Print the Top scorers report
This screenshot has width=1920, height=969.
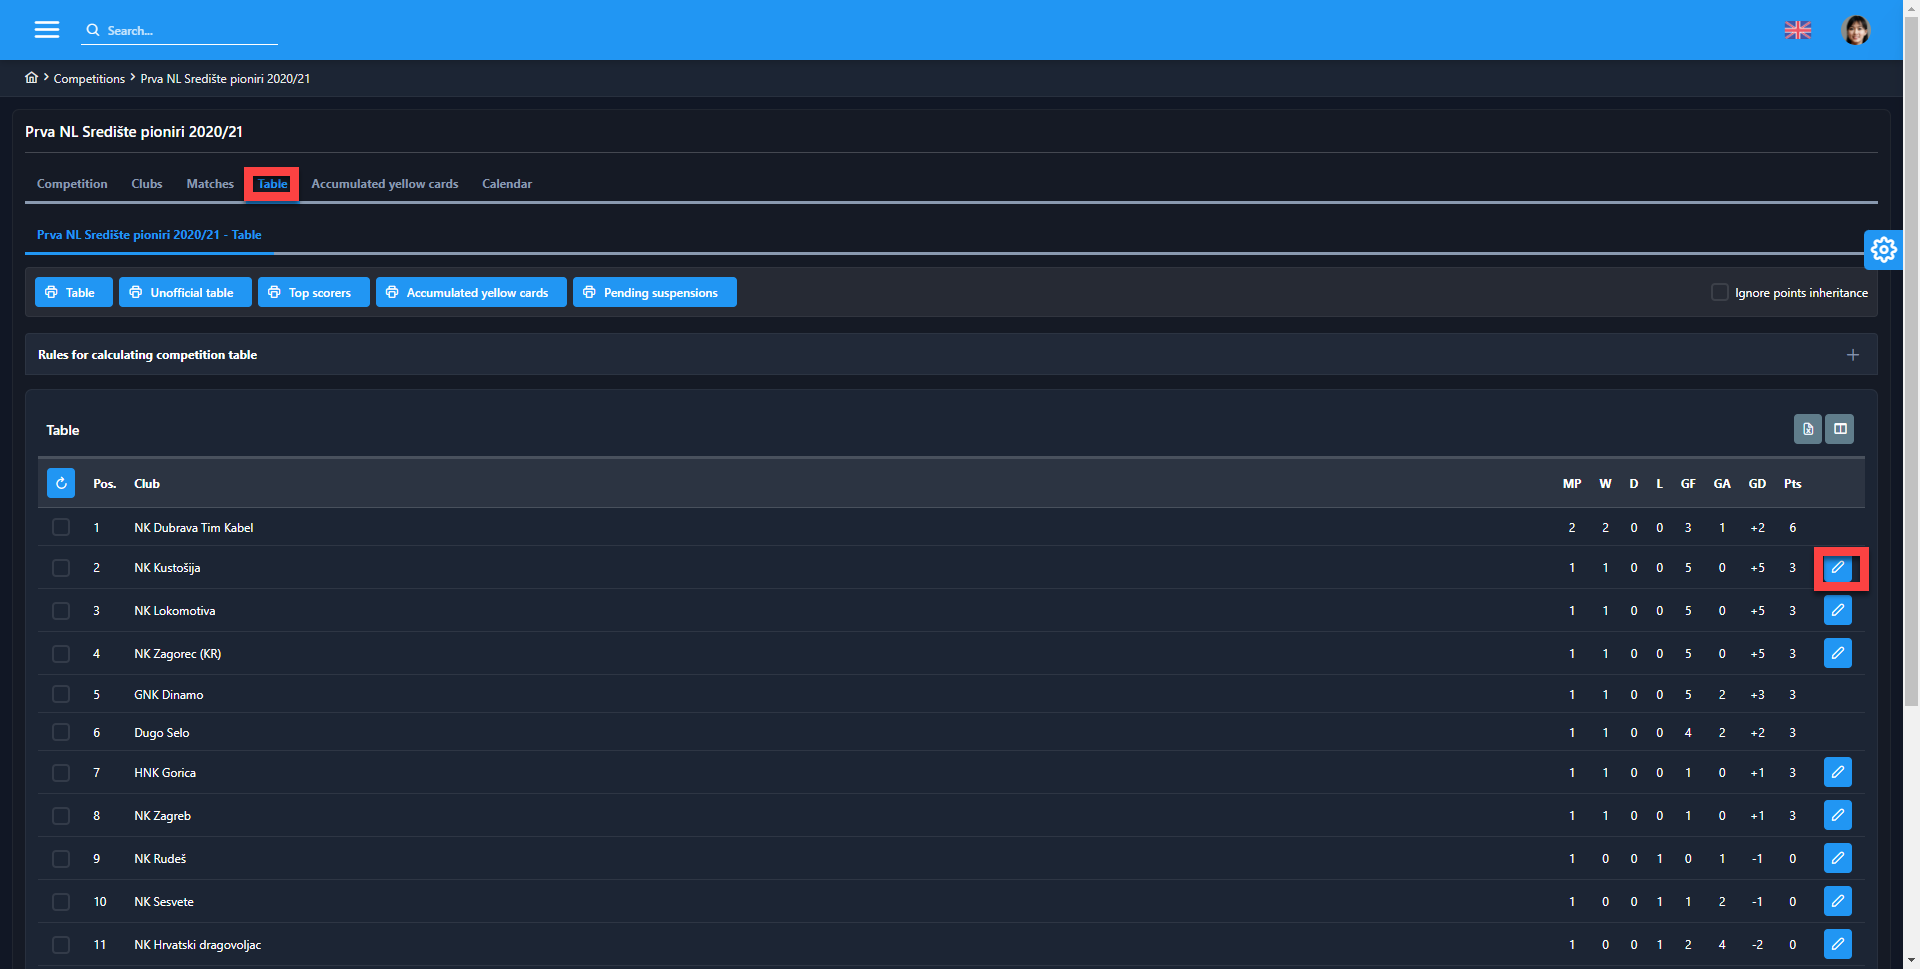(313, 292)
